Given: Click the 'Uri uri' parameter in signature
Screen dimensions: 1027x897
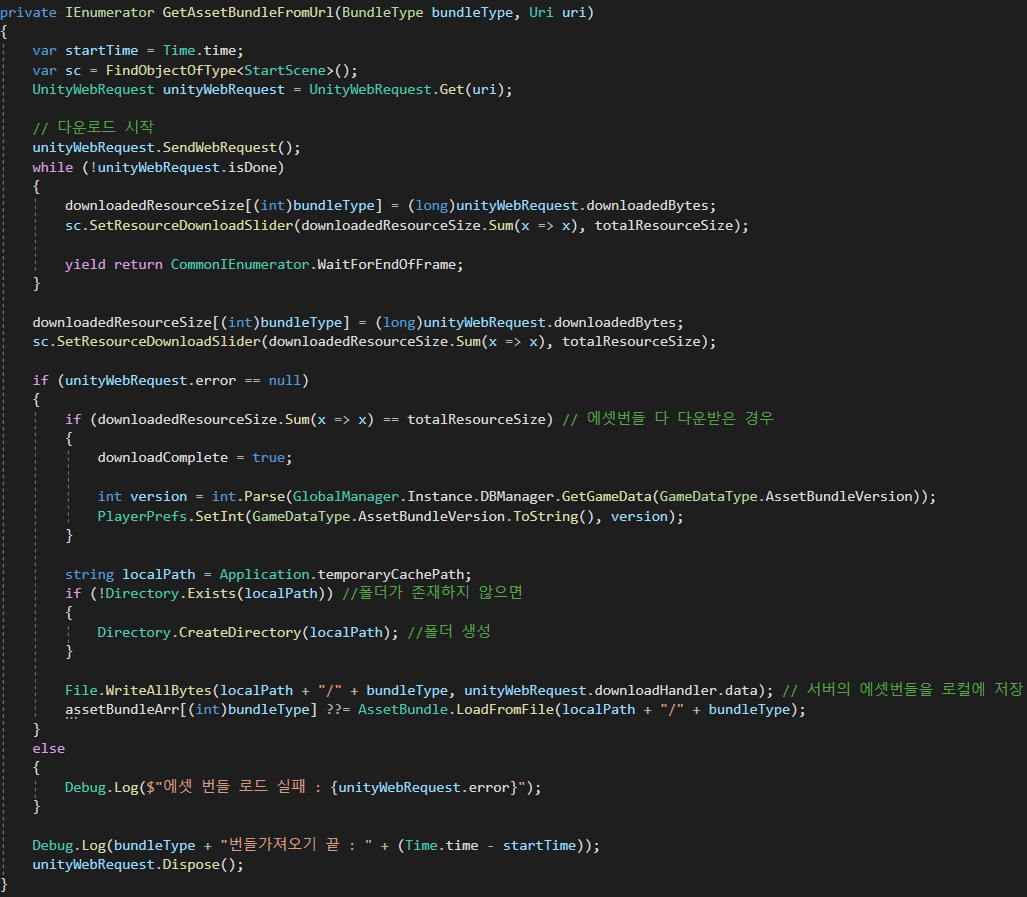Looking at the screenshot, I should tap(558, 12).
